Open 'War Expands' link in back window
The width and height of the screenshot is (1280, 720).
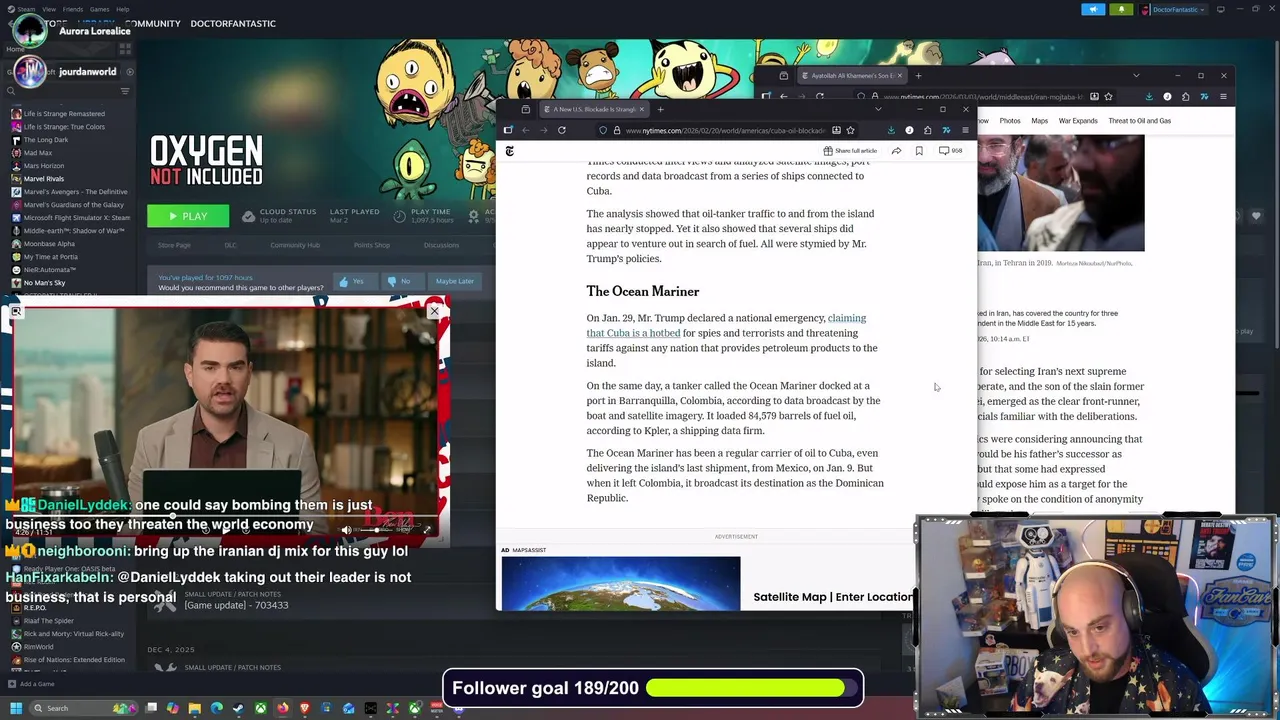1078,121
